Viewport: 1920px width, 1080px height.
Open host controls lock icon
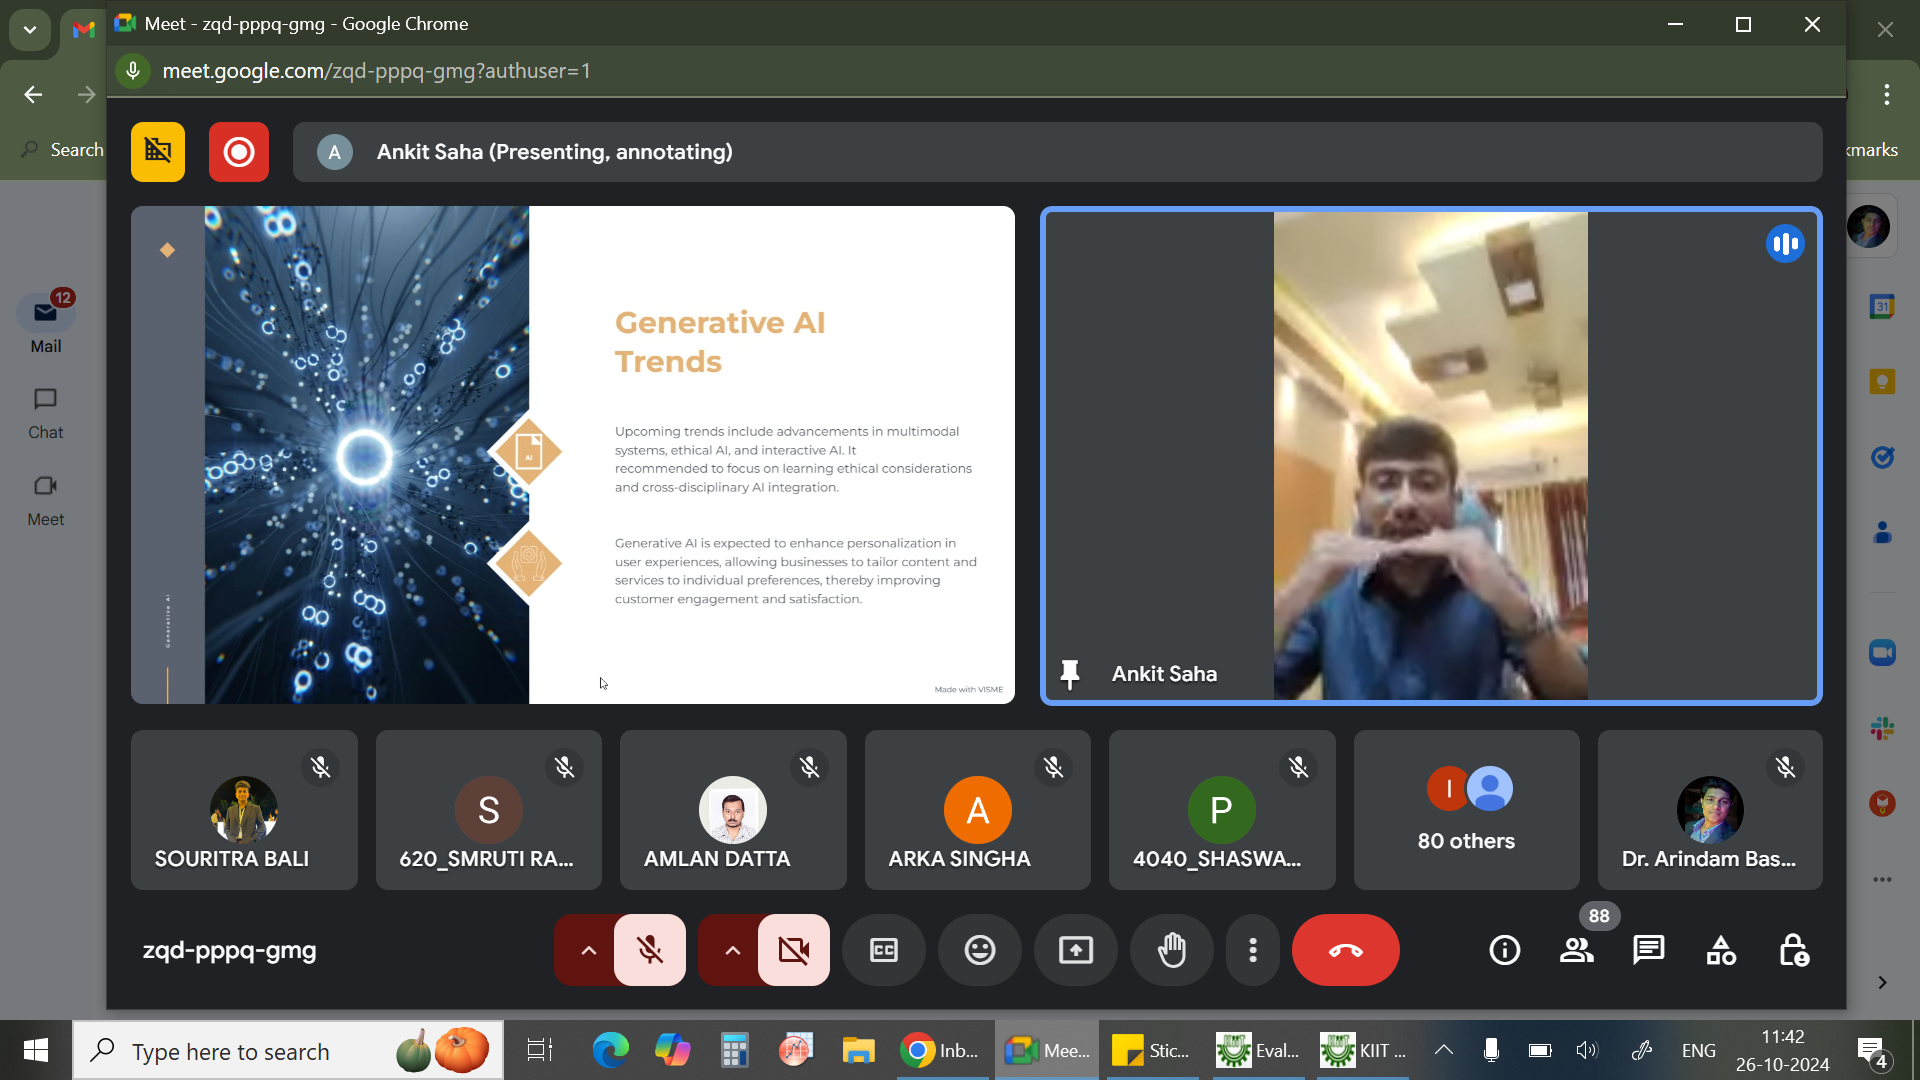click(x=1794, y=950)
